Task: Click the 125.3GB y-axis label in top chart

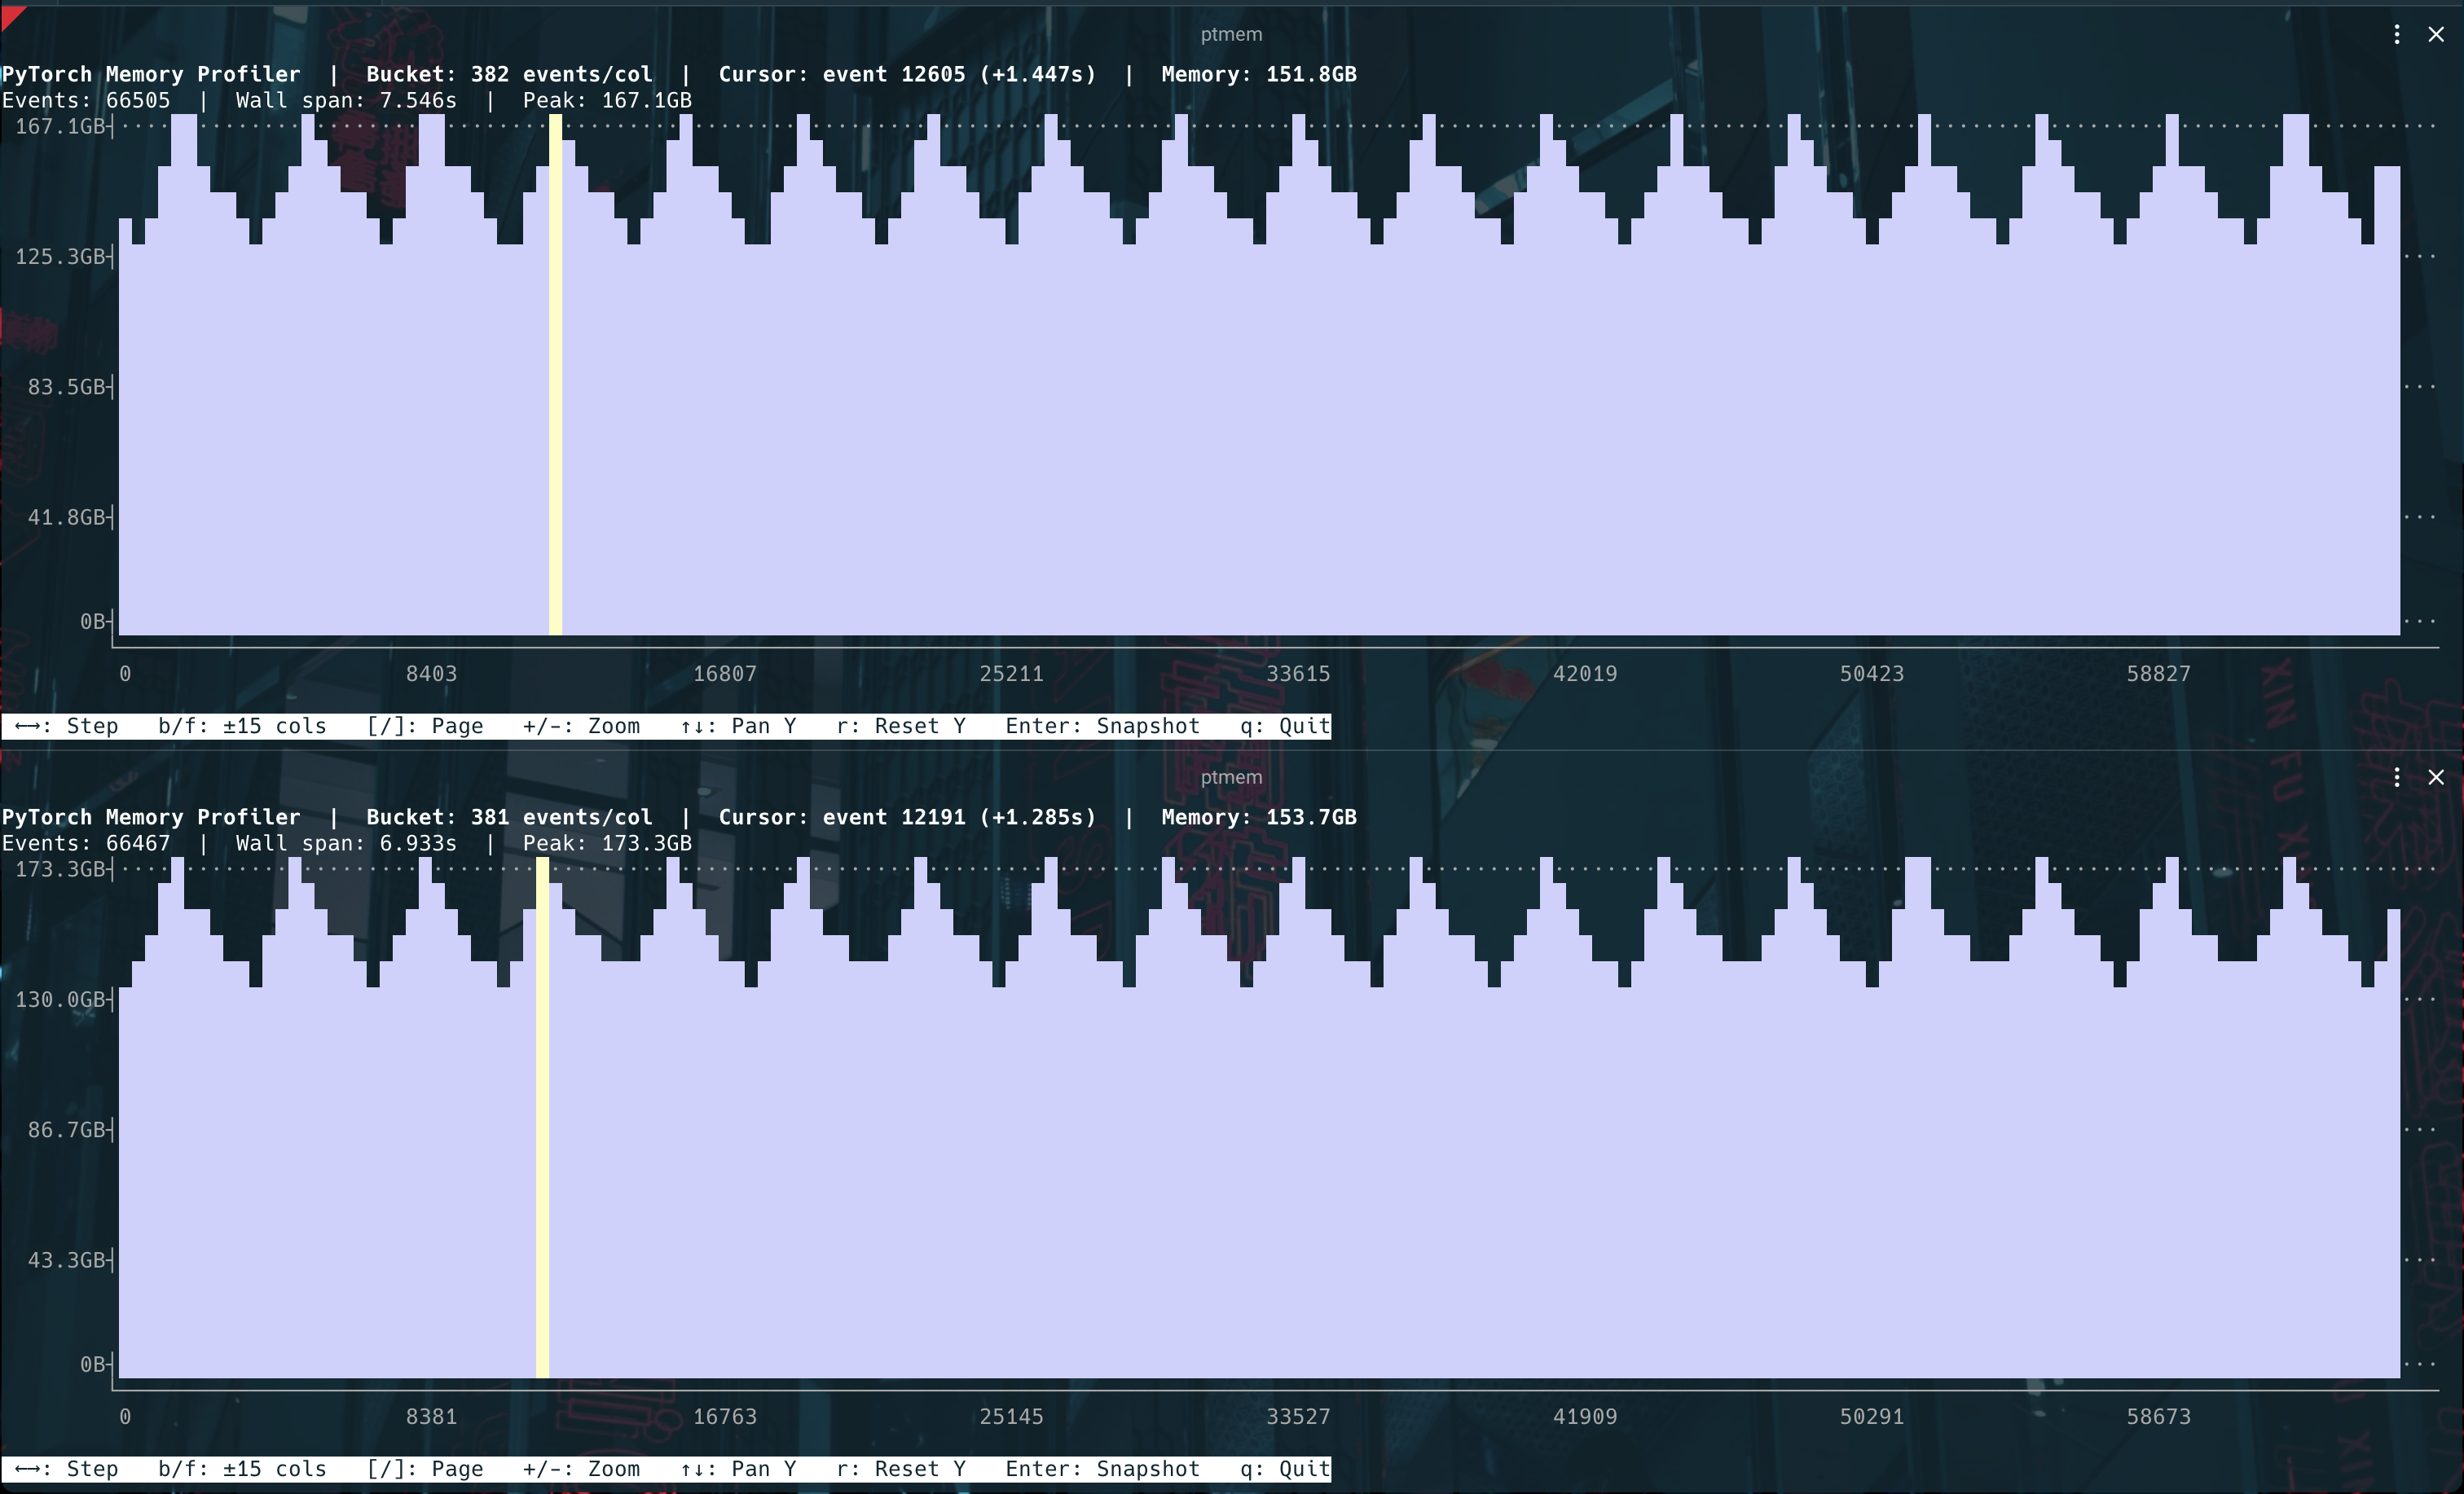Action: 60,257
